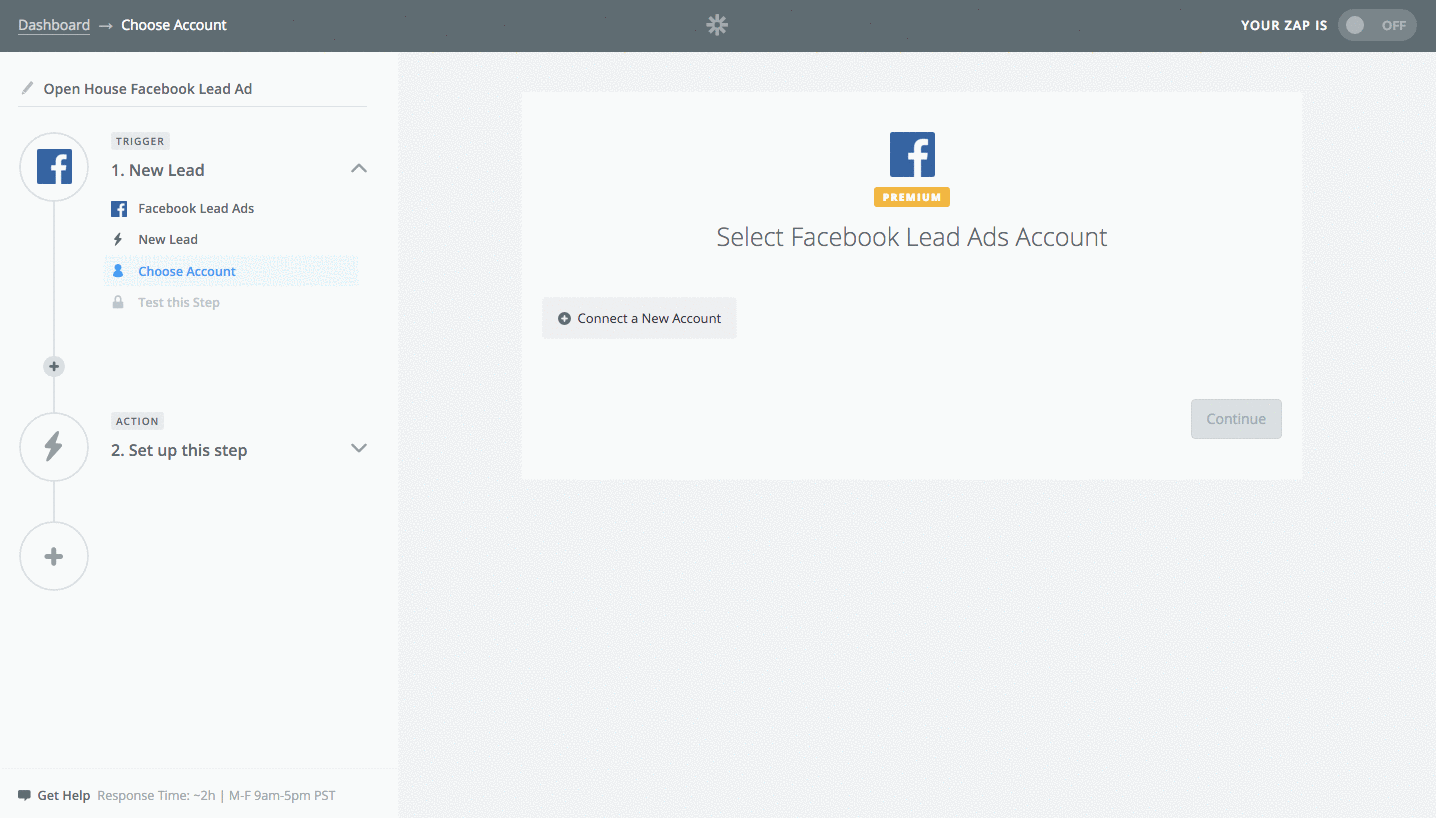This screenshot has height=818, width=1436.
Task: Go to the Dashboard link
Action: [54, 25]
